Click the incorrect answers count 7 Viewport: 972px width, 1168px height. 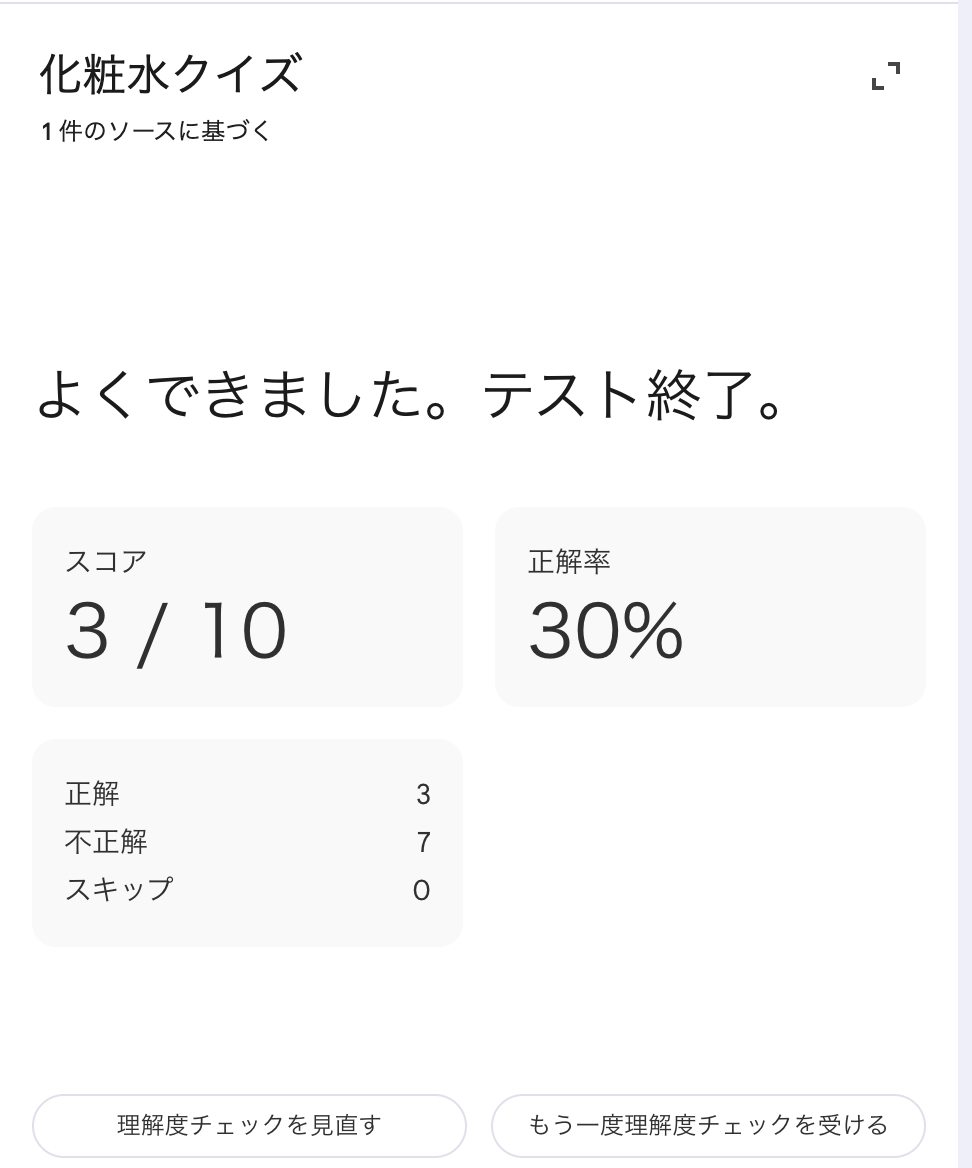pyautogui.click(x=423, y=842)
